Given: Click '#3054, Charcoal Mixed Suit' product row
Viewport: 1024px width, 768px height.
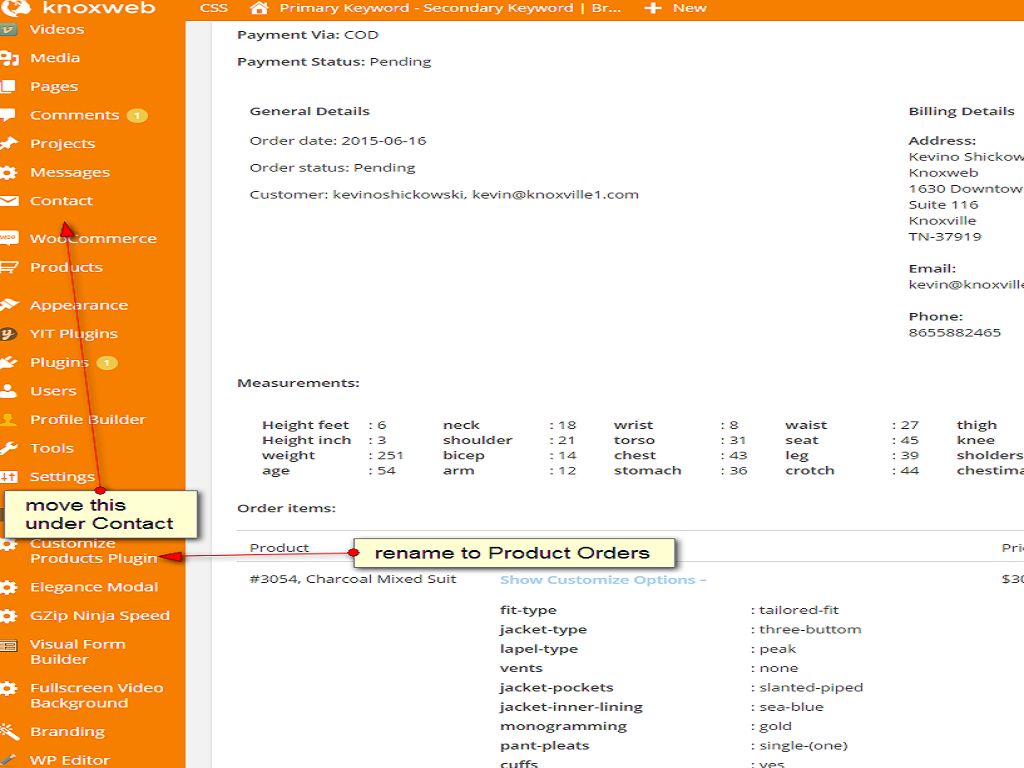Looking at the screenshot, I should coord(353,579).
